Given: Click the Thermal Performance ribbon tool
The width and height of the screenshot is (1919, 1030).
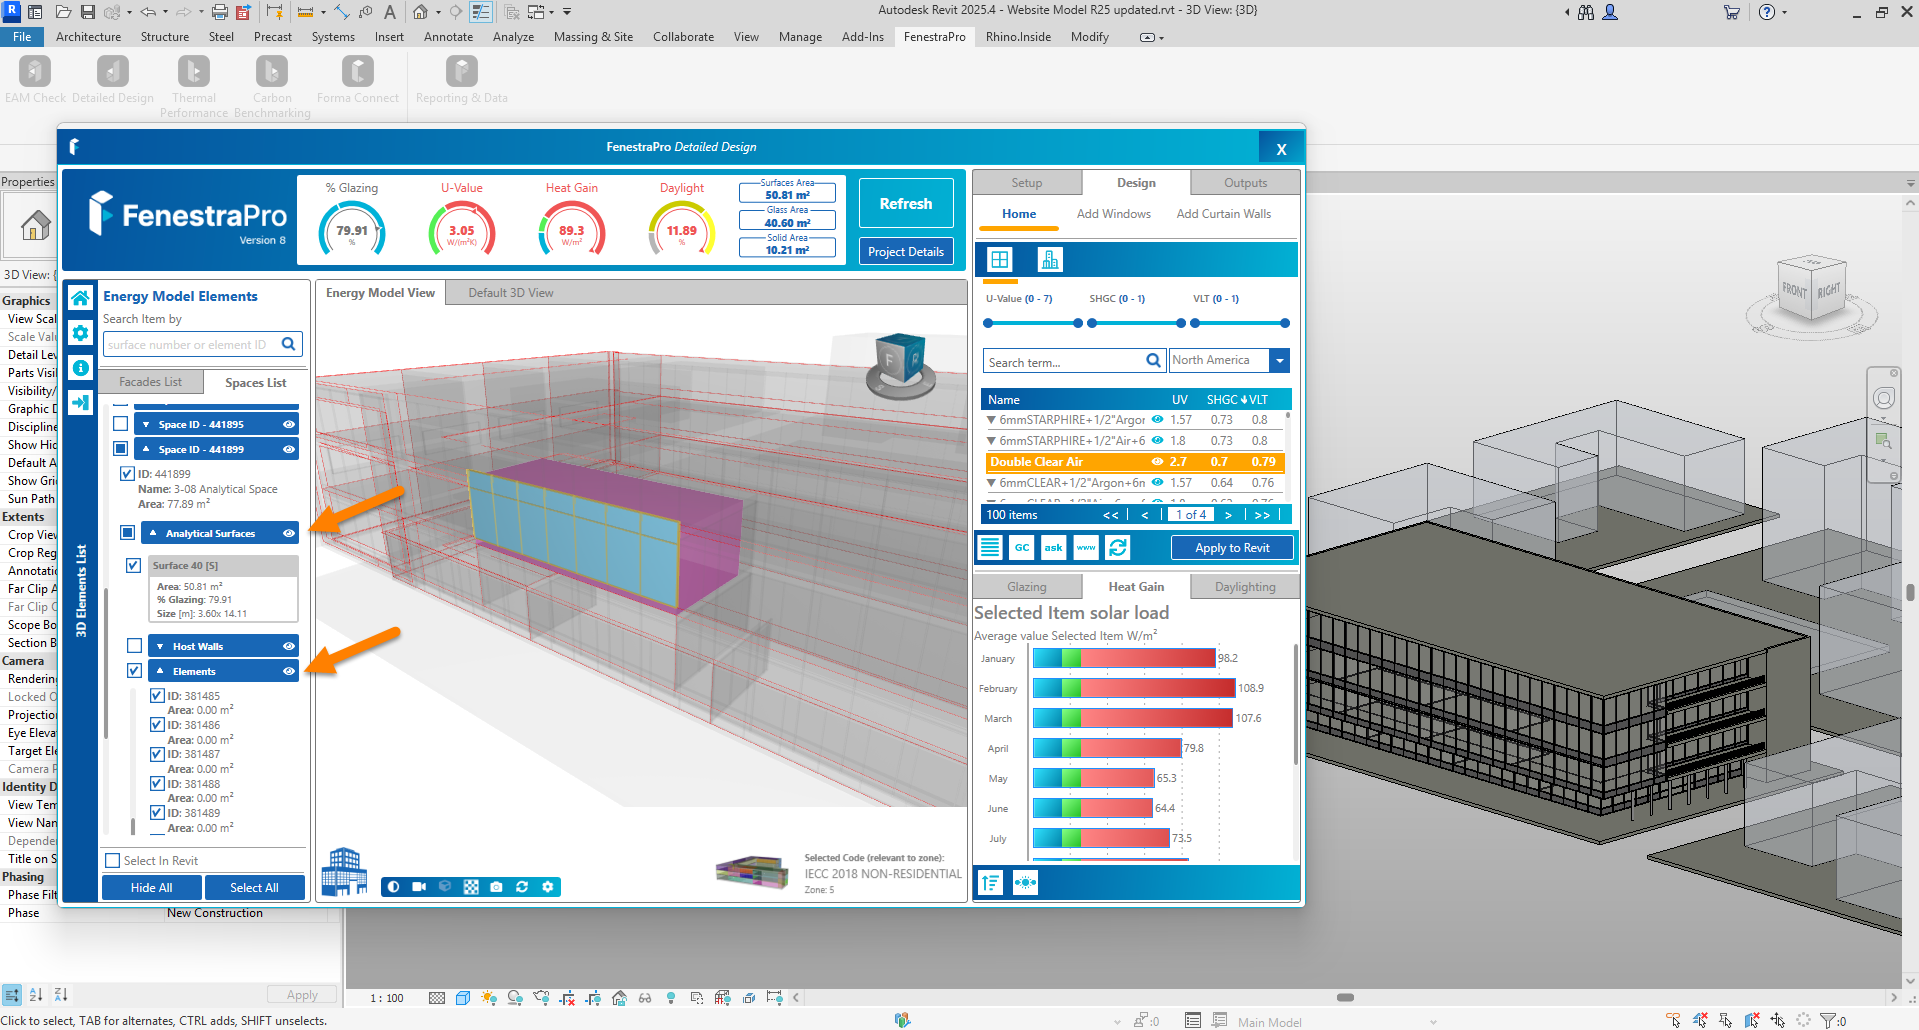Looking at the screenshot, I should pos(194,87).
